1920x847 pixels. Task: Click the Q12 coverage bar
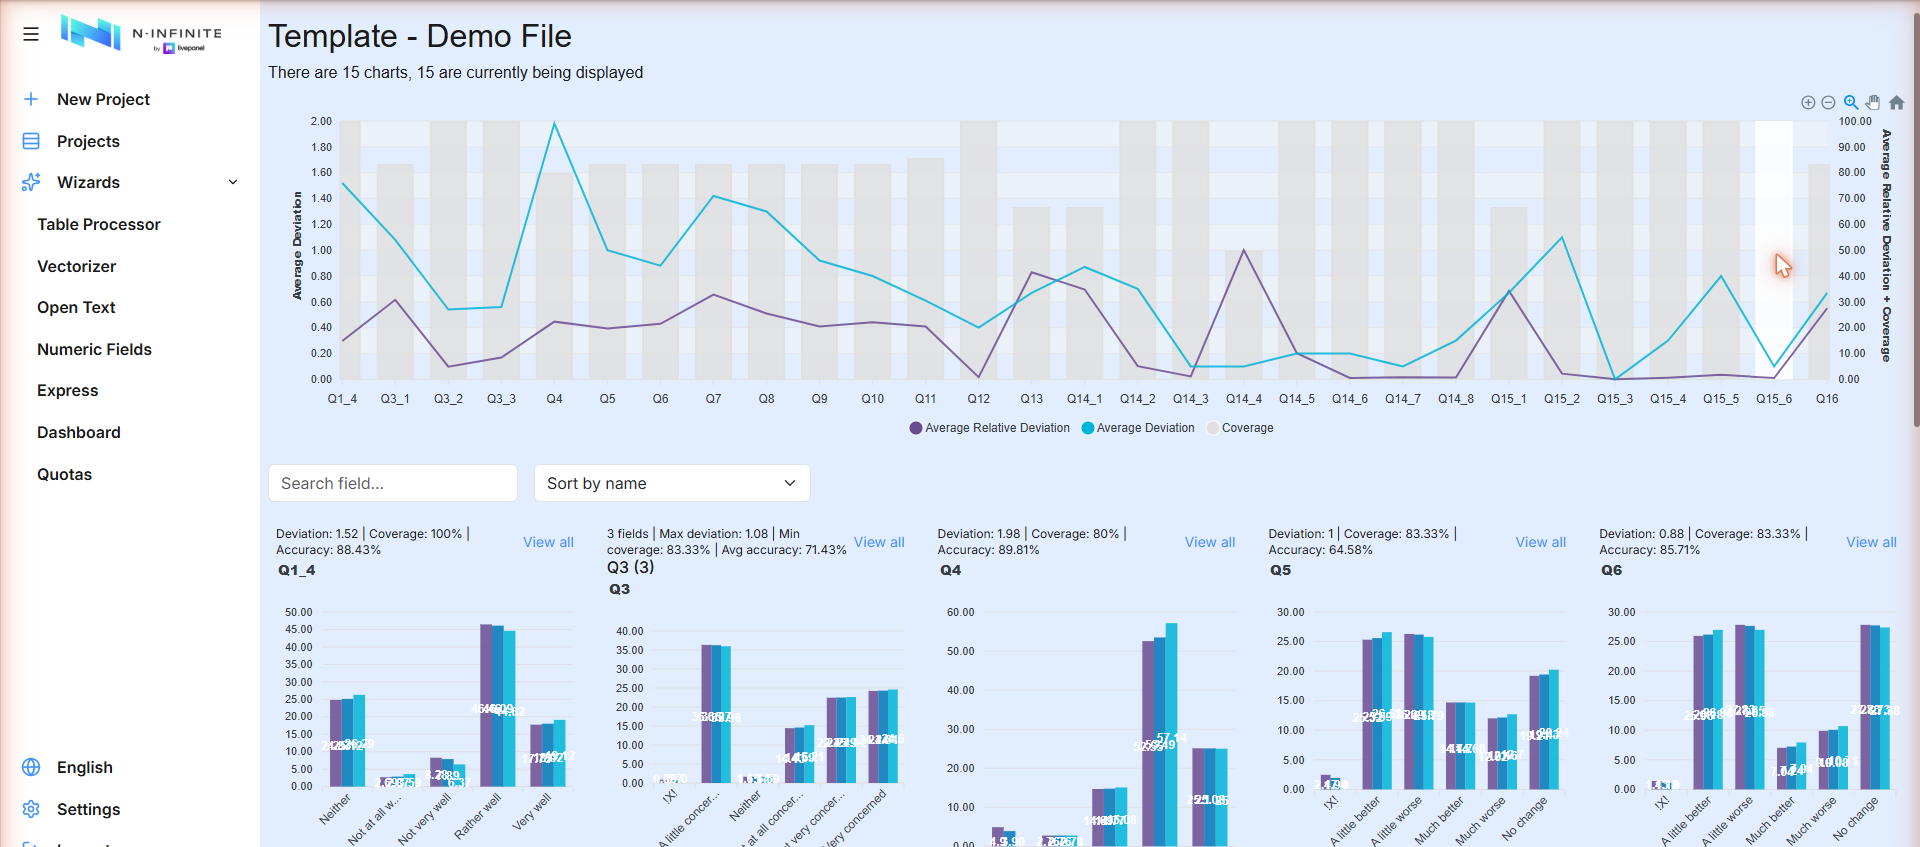(x=979, y=250)
